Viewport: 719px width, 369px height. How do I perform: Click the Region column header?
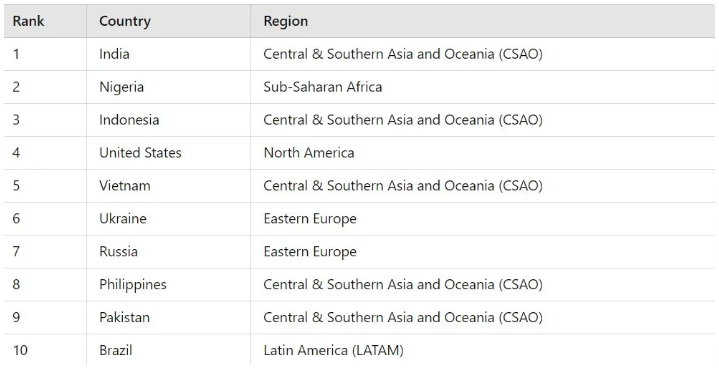[482, 21]
